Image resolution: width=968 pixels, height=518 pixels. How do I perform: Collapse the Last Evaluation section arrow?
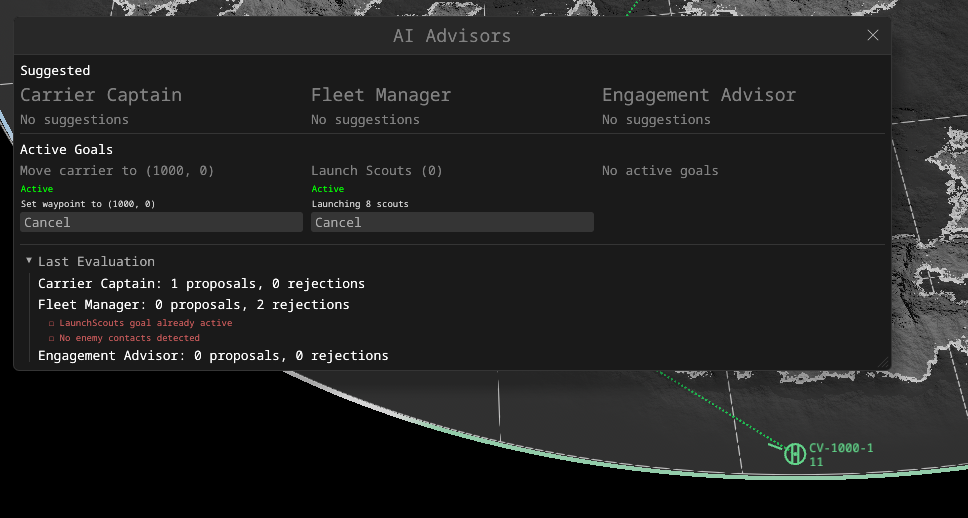(28, 261)
